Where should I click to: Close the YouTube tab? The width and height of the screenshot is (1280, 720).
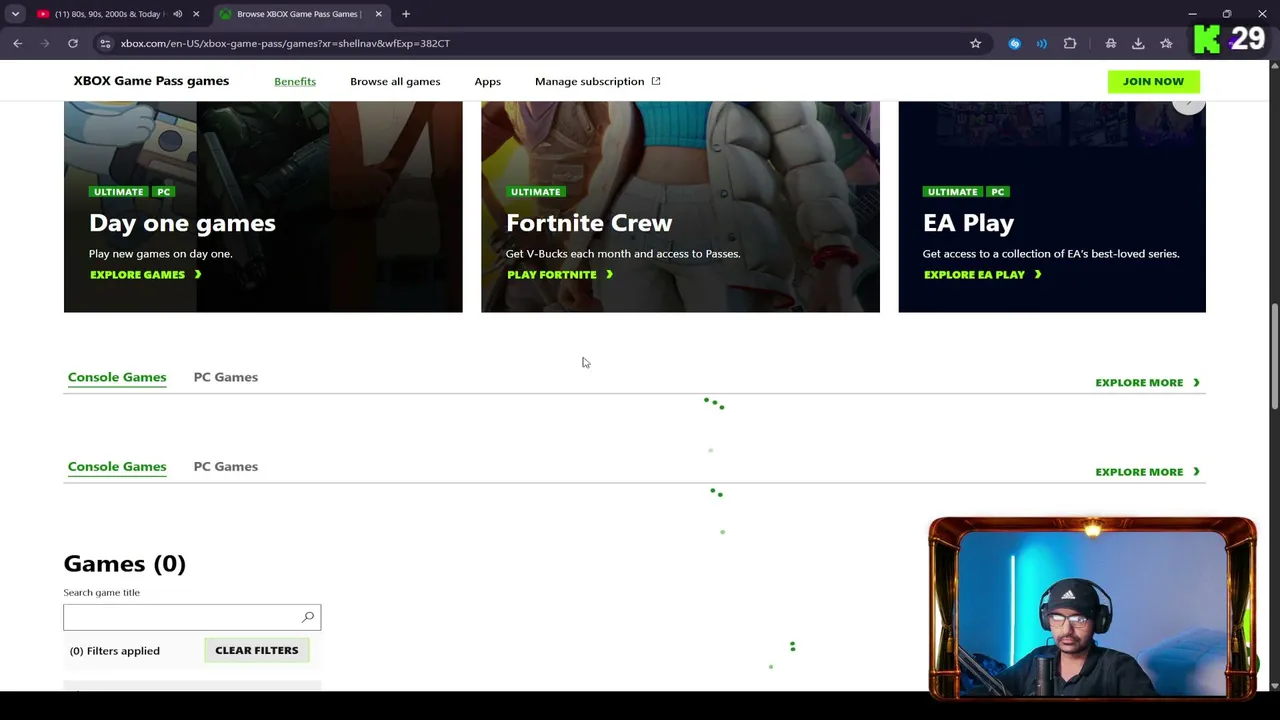(x=196, y=14)
